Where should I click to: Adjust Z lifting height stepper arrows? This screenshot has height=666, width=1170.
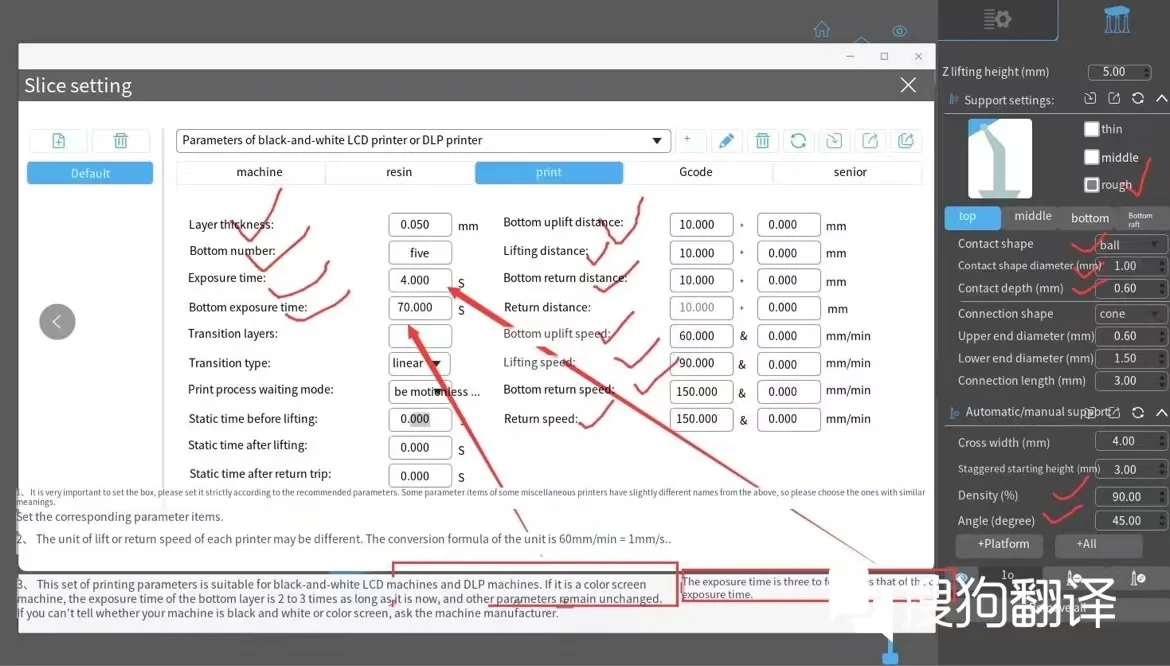click(1147, 72)
